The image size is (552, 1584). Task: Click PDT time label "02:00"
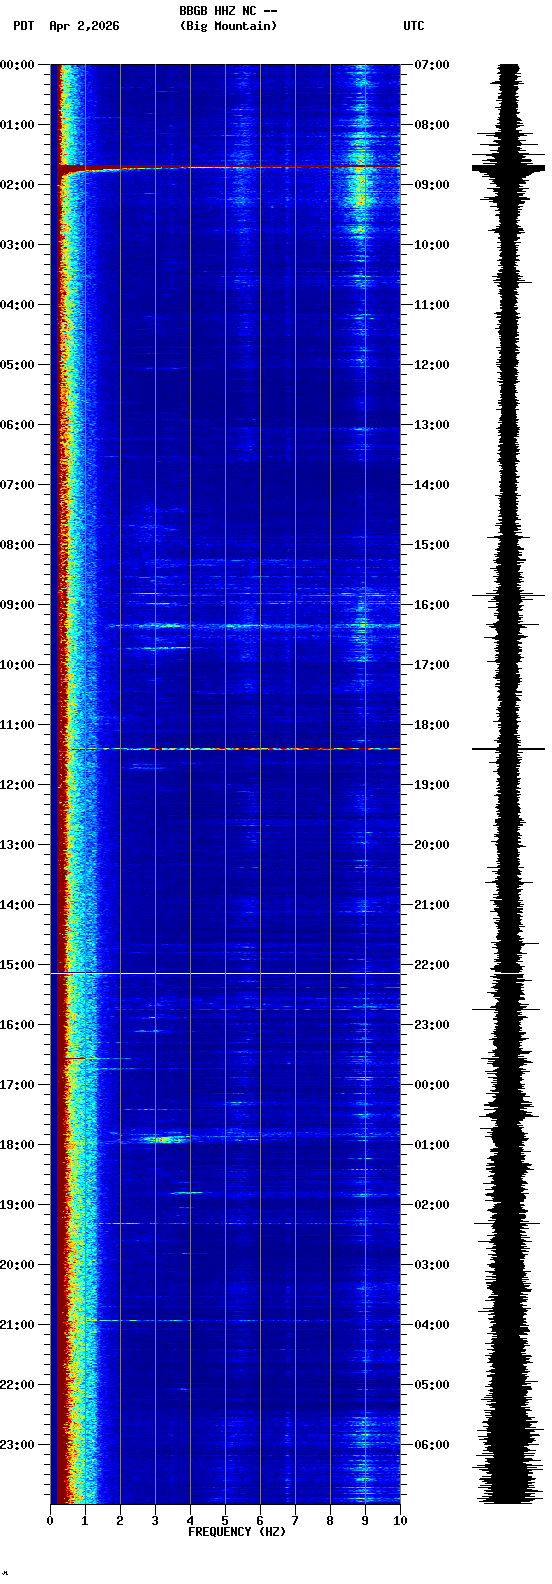click(18, 185)
